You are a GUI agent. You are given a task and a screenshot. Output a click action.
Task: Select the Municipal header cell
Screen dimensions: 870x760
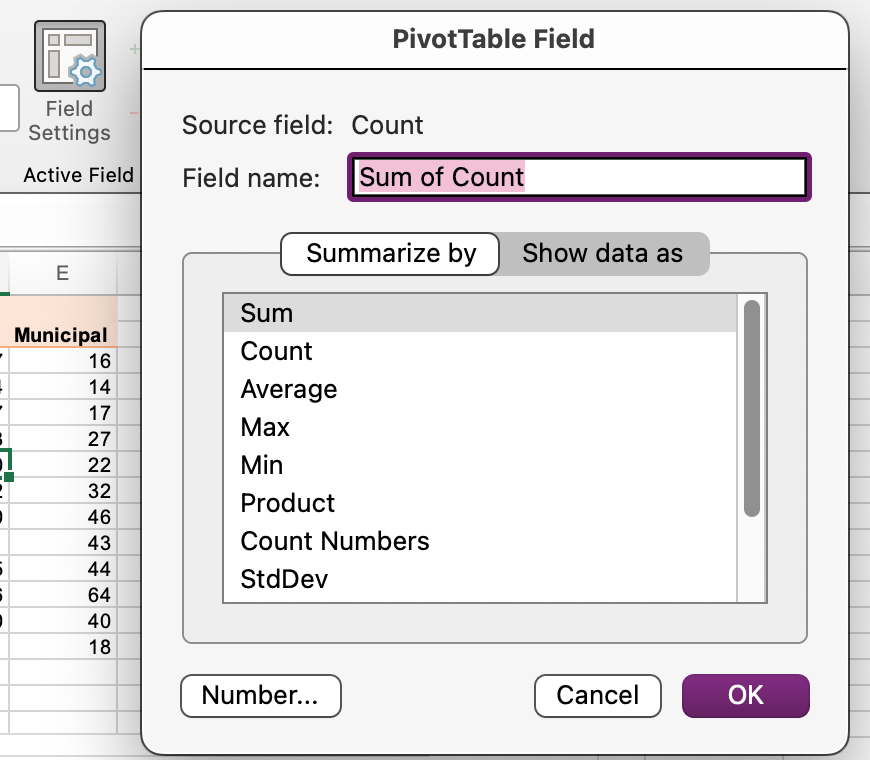(63, 335)
